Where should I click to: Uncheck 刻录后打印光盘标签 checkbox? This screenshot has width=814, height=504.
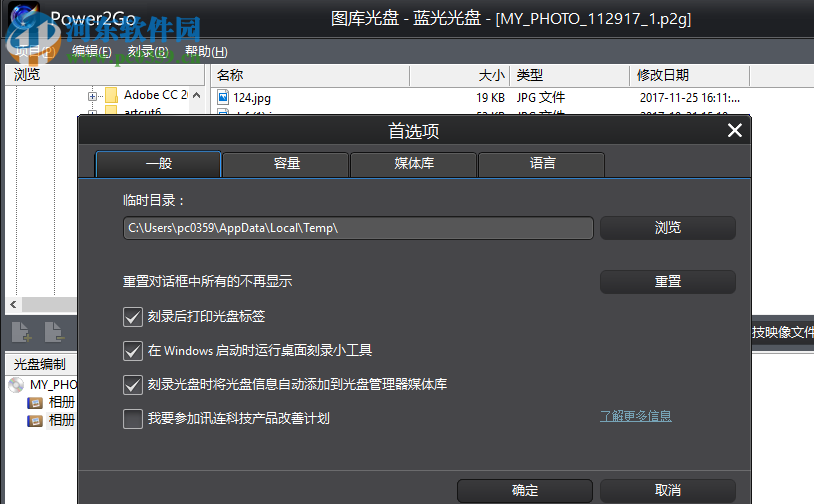point(133,317)
